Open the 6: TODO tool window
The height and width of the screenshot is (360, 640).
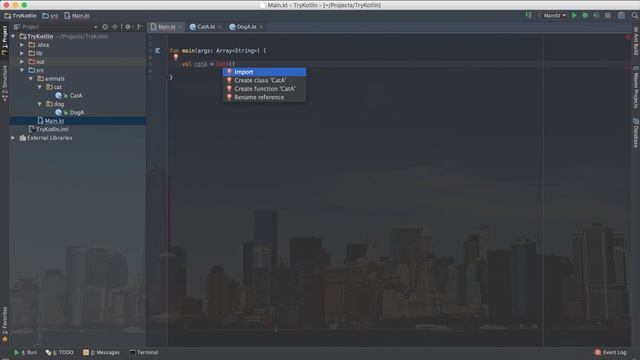[60, 352]
